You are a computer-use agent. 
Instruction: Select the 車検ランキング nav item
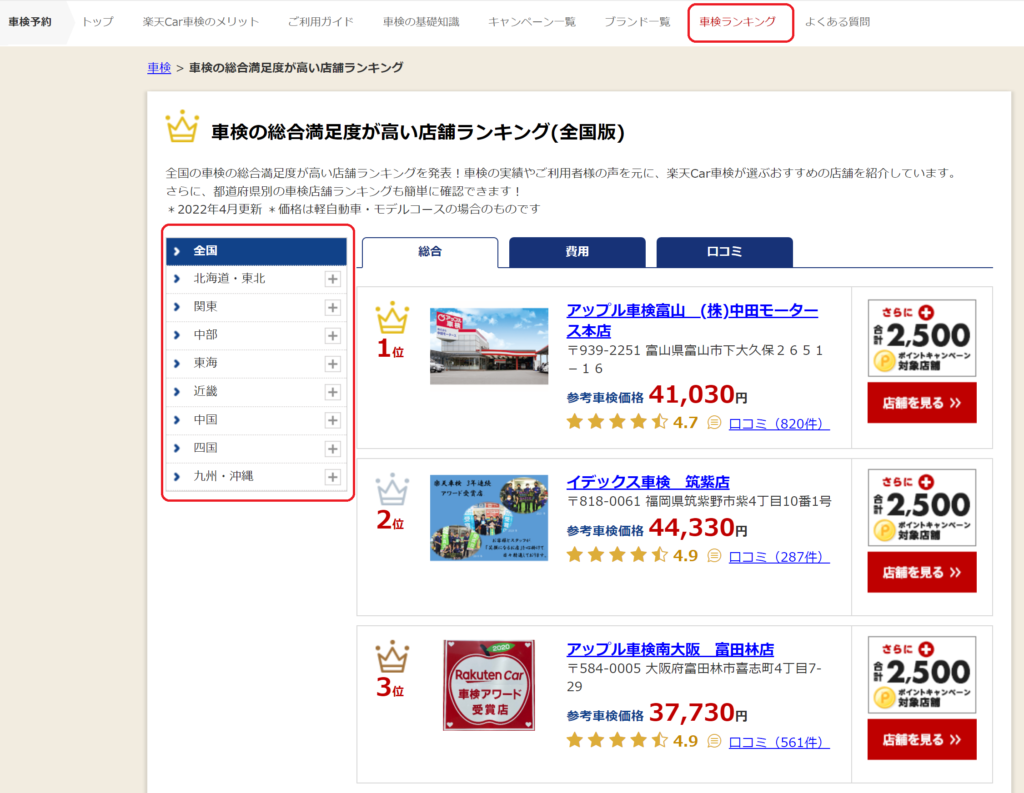(737, 22)
